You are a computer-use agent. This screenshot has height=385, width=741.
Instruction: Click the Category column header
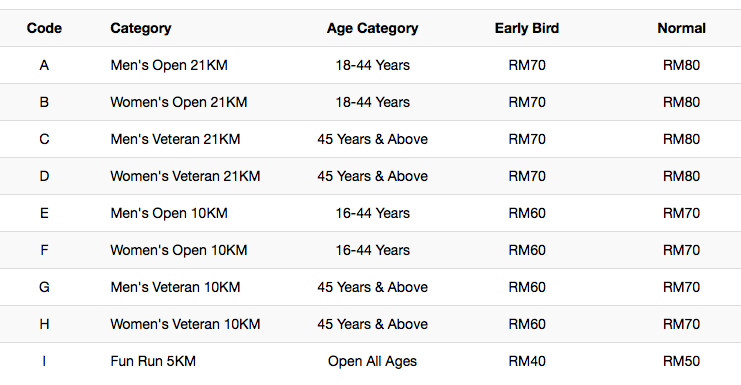pyautogui.click(x=141, y=28)
